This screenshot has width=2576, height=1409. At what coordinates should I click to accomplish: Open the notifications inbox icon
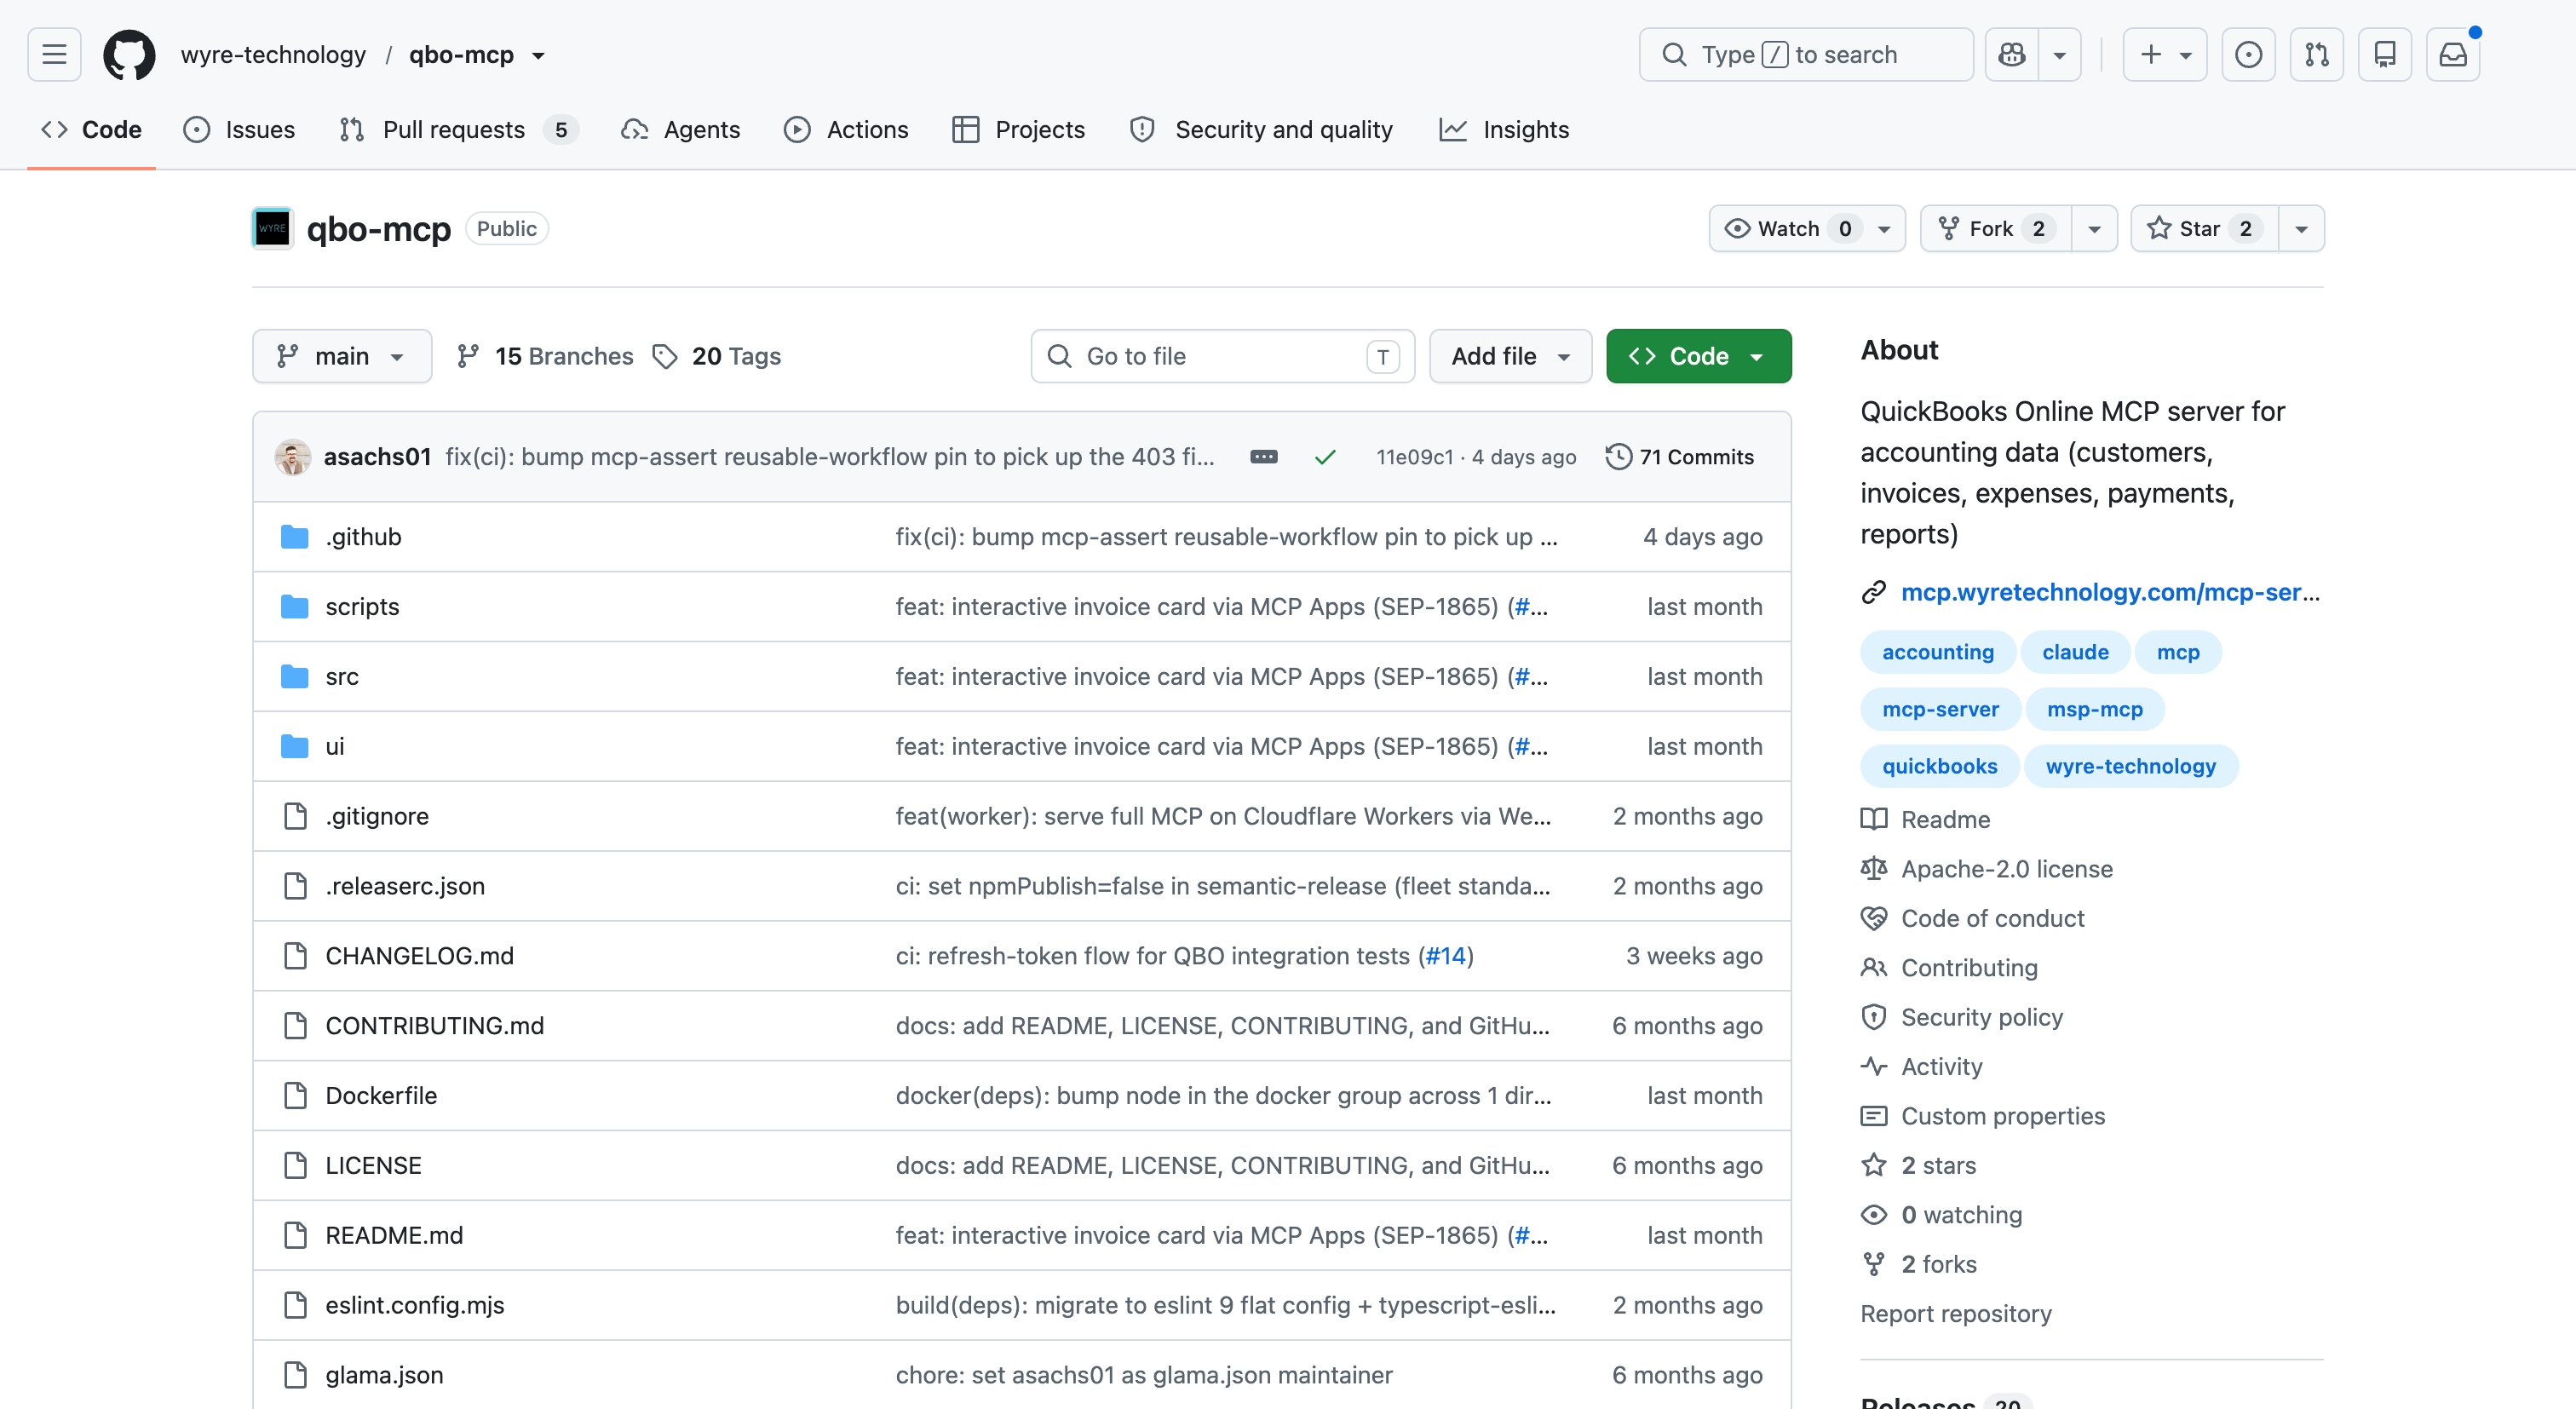(2452, 54)
